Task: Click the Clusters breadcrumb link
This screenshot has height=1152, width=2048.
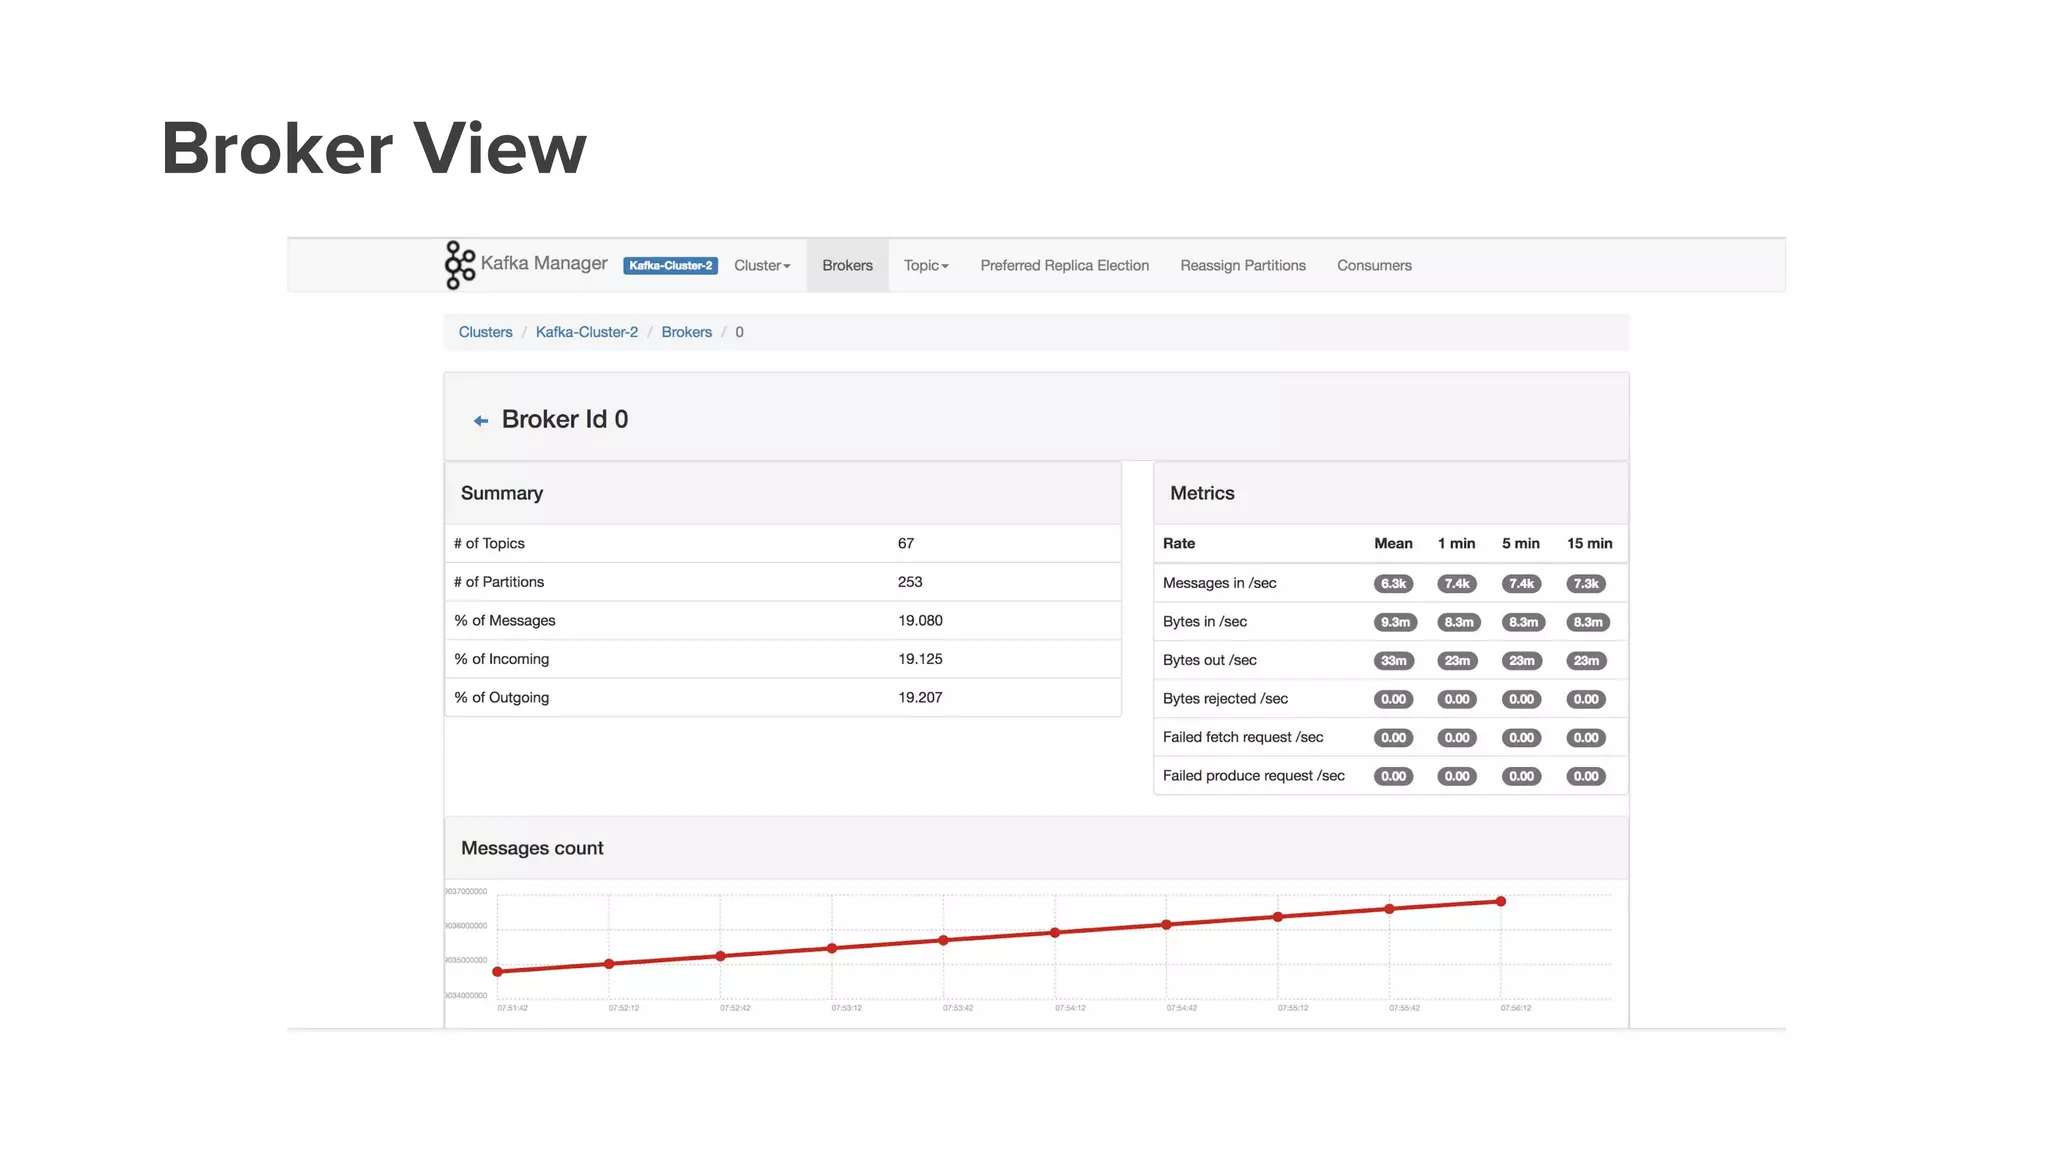Action: click(485, 332)
